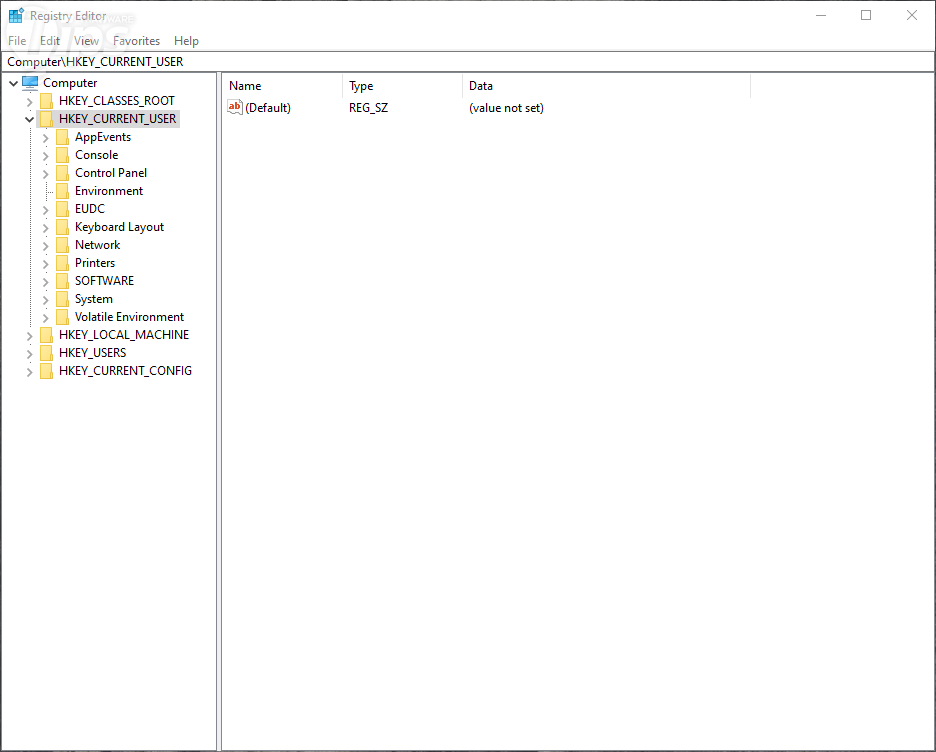
Task: Open the Help menu
Action: coord(186,41)
